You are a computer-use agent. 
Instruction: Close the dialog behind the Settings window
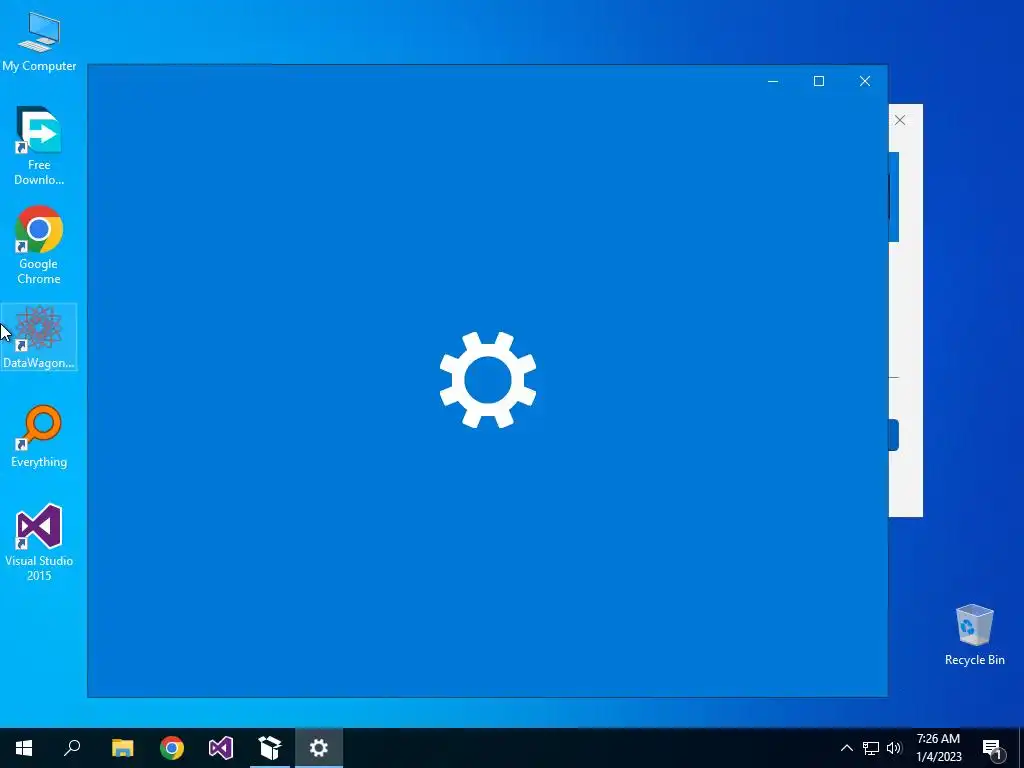(900, 120)
